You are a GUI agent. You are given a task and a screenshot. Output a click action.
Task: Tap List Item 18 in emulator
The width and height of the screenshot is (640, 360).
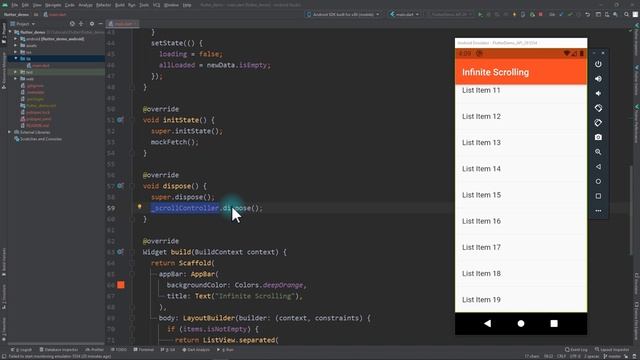click(x=521, y=273)
